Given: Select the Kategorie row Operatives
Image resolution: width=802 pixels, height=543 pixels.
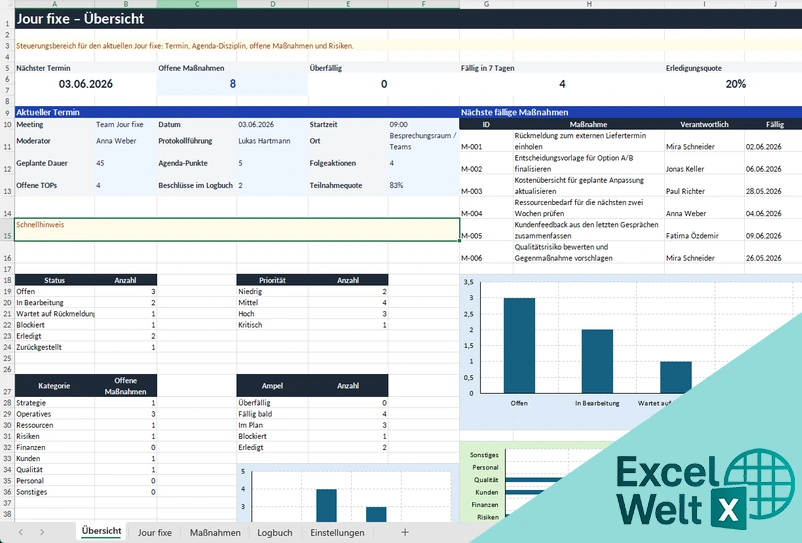Looking at the screenshot, I should pos(85,414).
